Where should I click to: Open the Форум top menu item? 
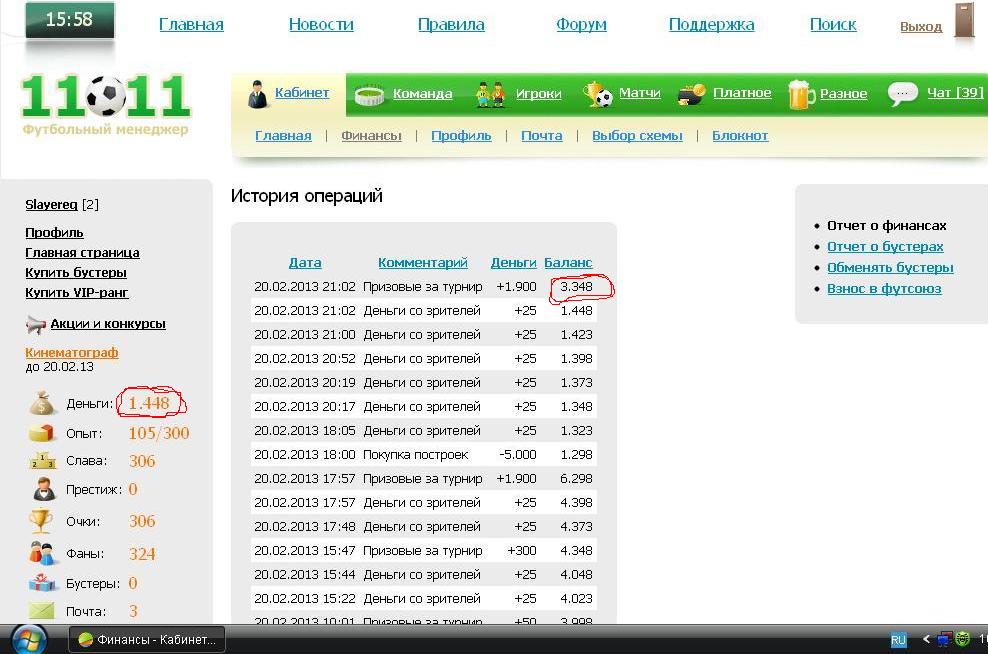point(581,25)
